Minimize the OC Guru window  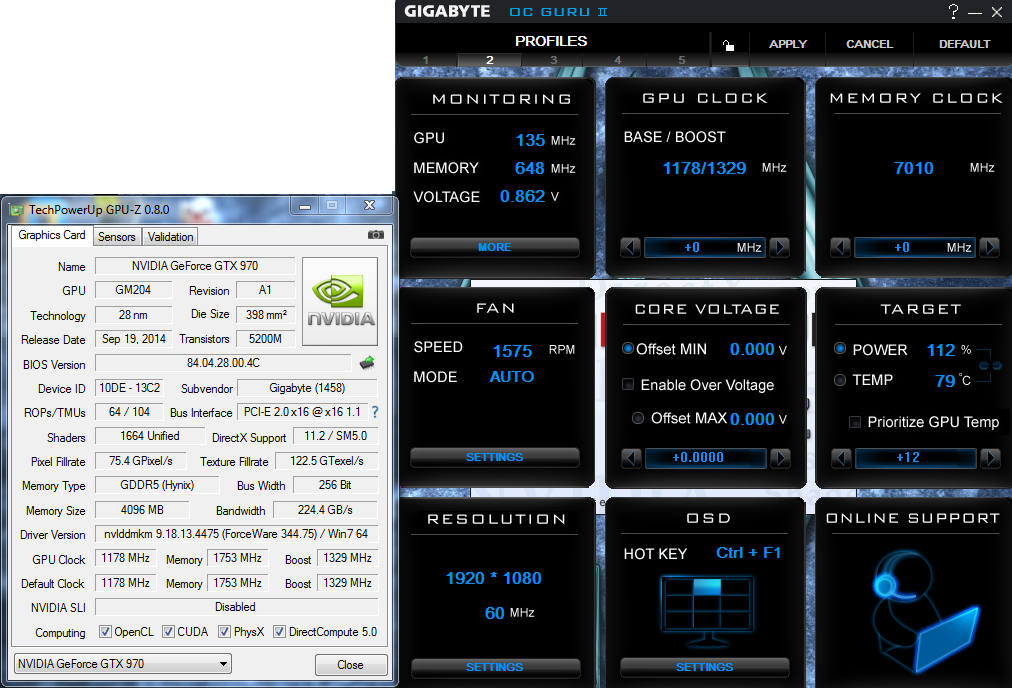[975, 12]
